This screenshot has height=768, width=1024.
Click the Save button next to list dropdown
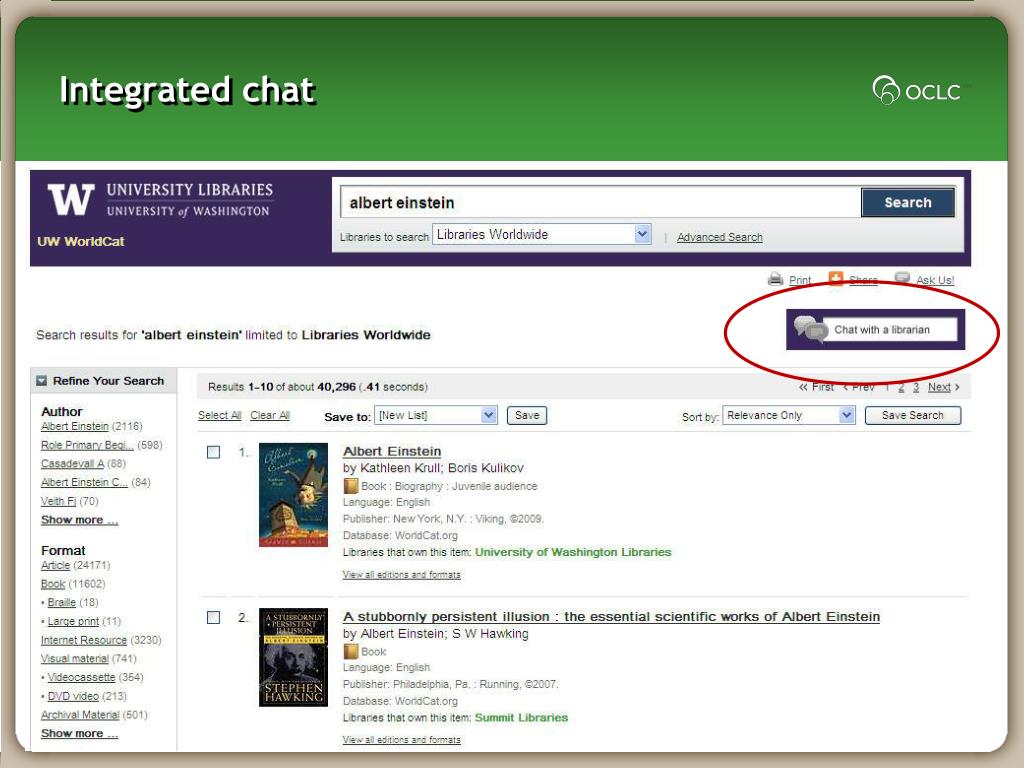coord(527,415)
